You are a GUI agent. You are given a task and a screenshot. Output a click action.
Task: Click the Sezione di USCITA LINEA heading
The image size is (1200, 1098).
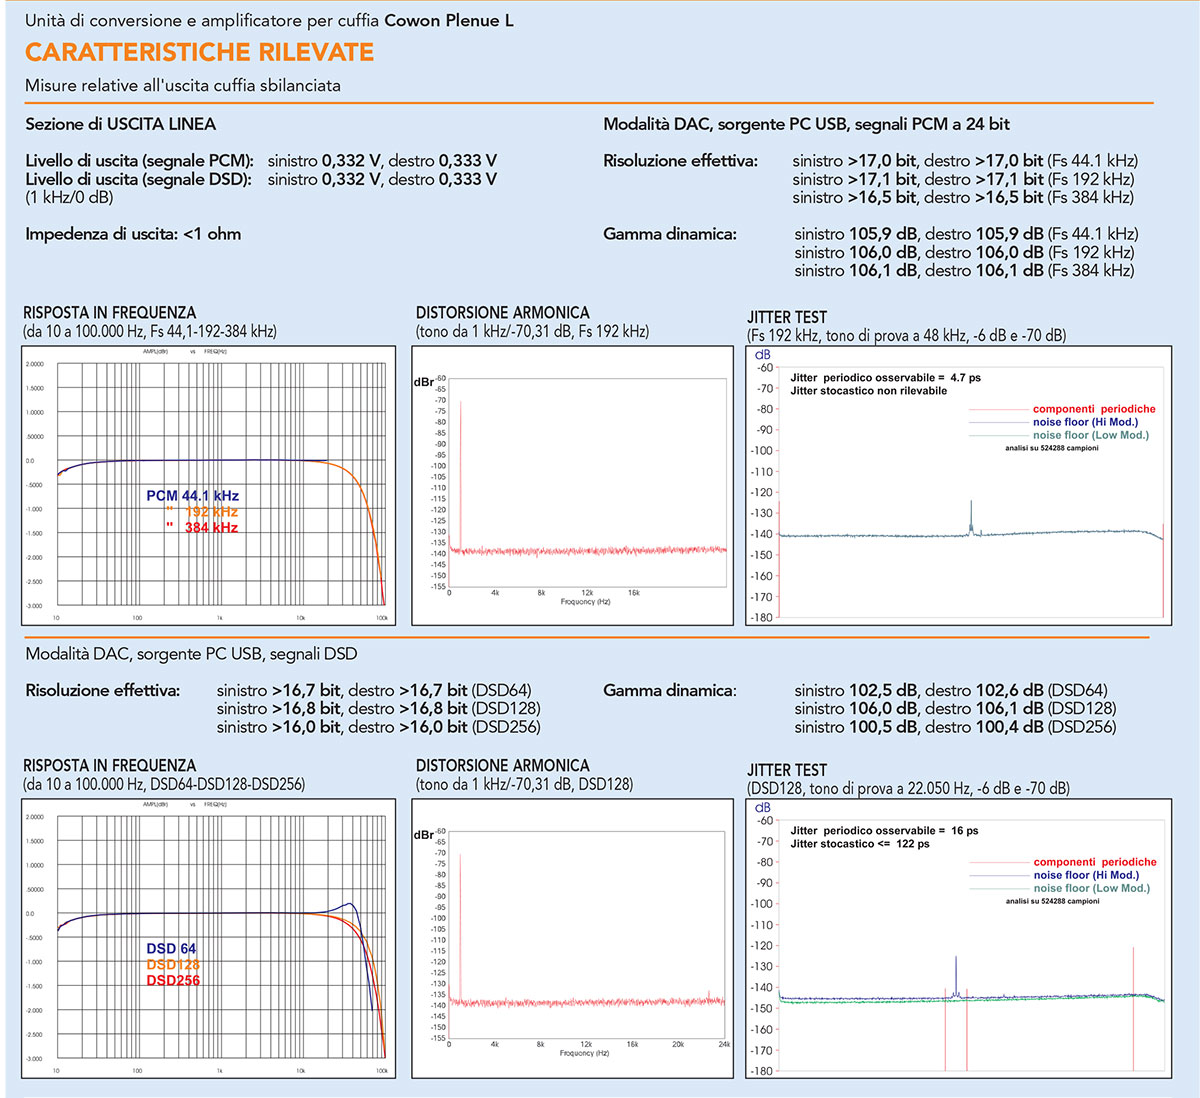(120, 124)
